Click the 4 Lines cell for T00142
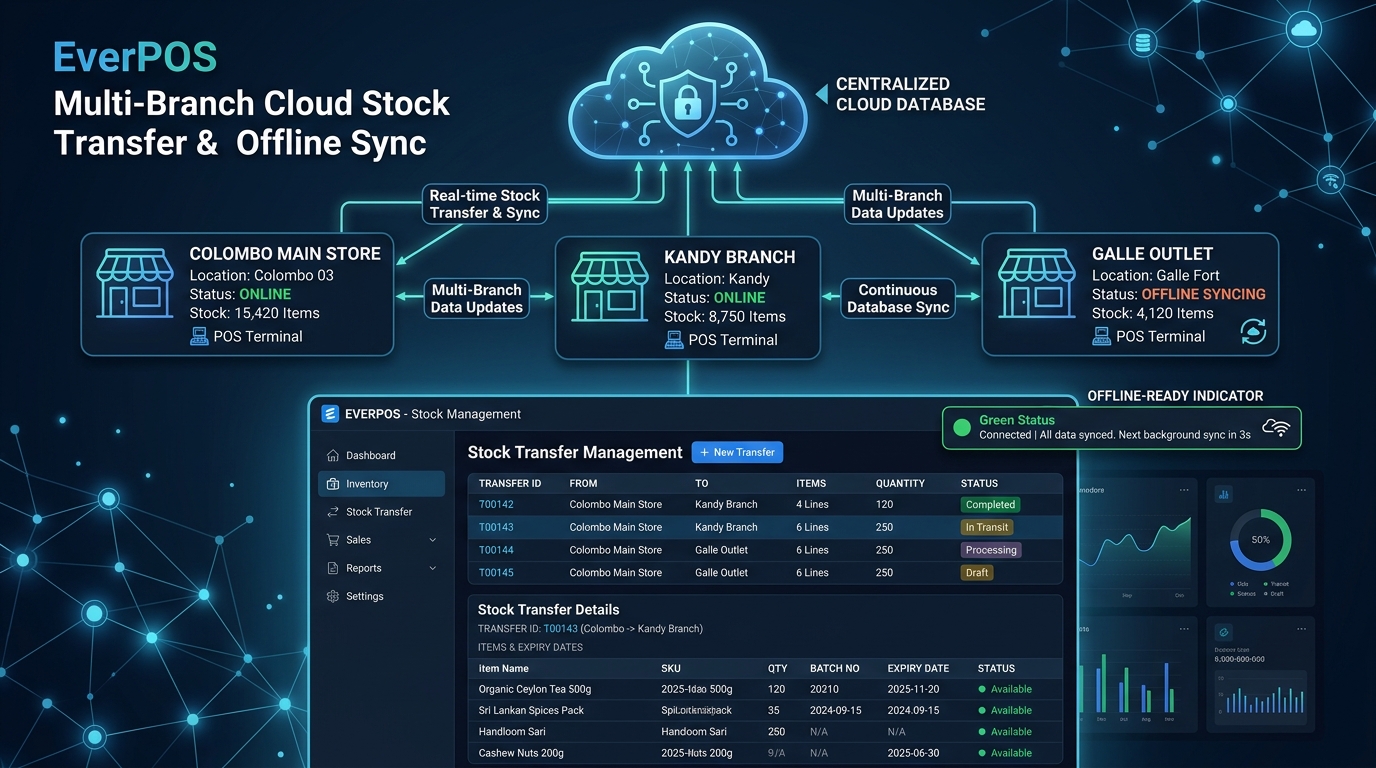The image size is (1376, 768). point(812,505)
